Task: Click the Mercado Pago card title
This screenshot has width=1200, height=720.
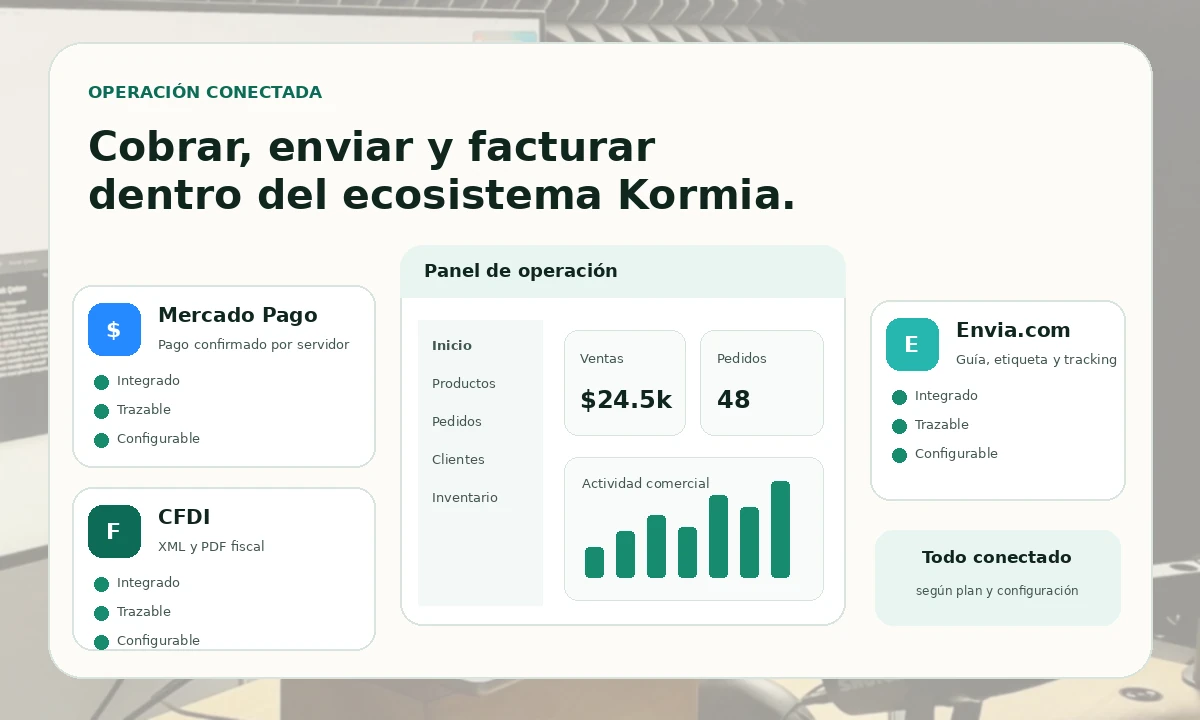Action: 238,315
